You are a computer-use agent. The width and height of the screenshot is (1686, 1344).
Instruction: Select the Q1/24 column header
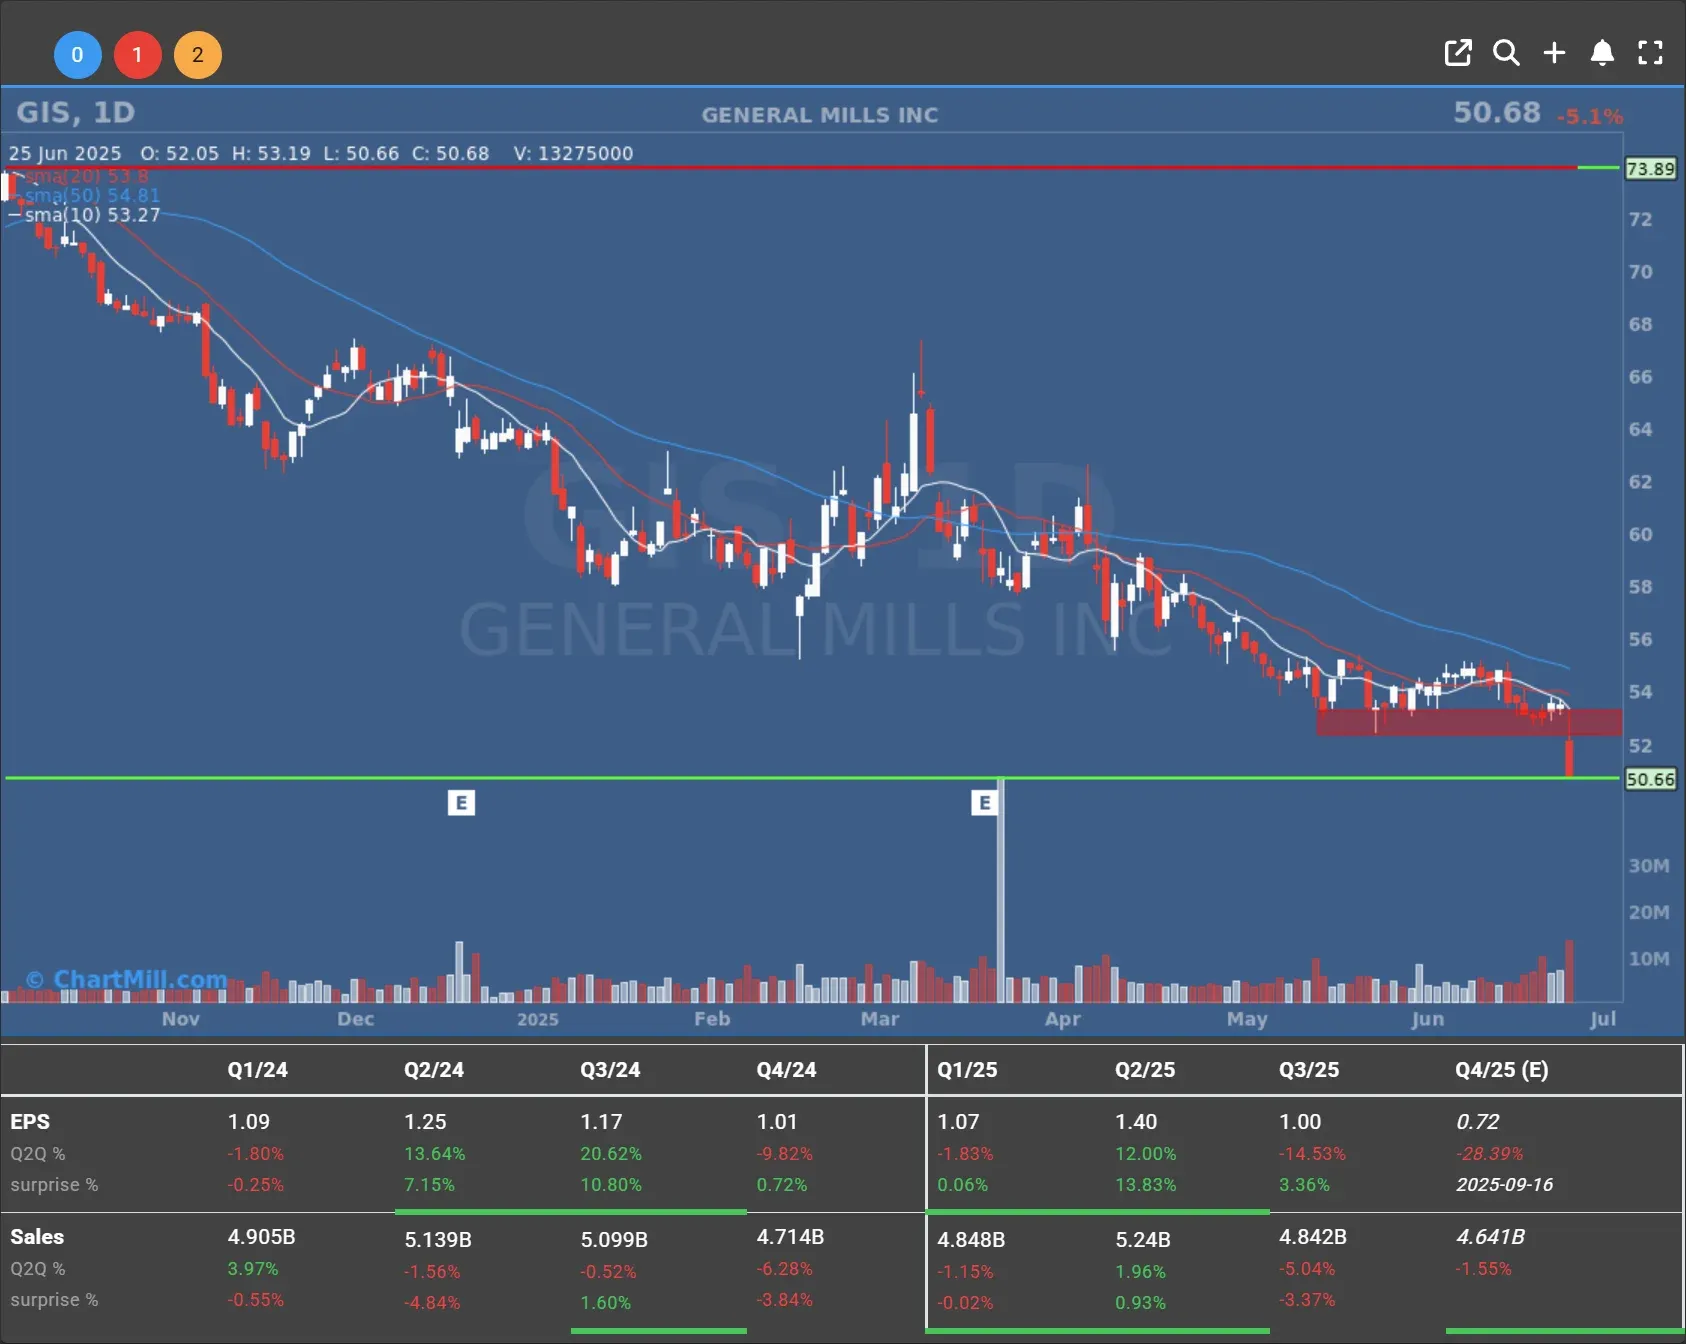pos(257,1070)
